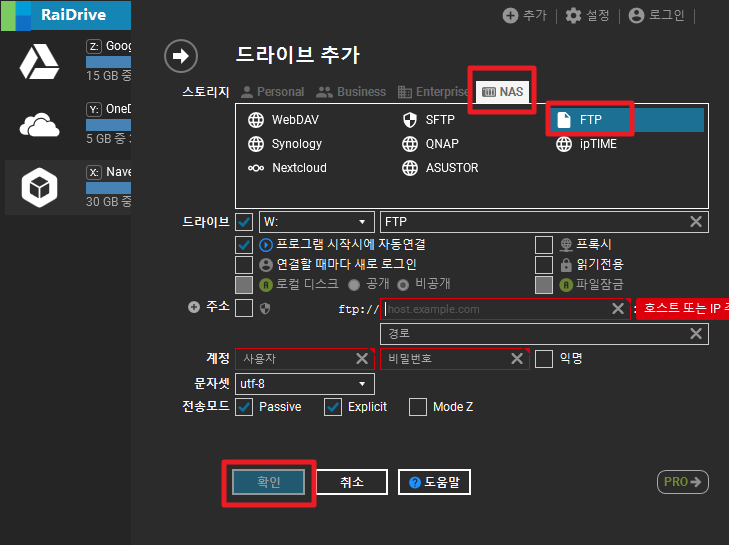Select ASUSTOR storage type
This screenshot has width=729, height=545.
click(x=440, y=168)
